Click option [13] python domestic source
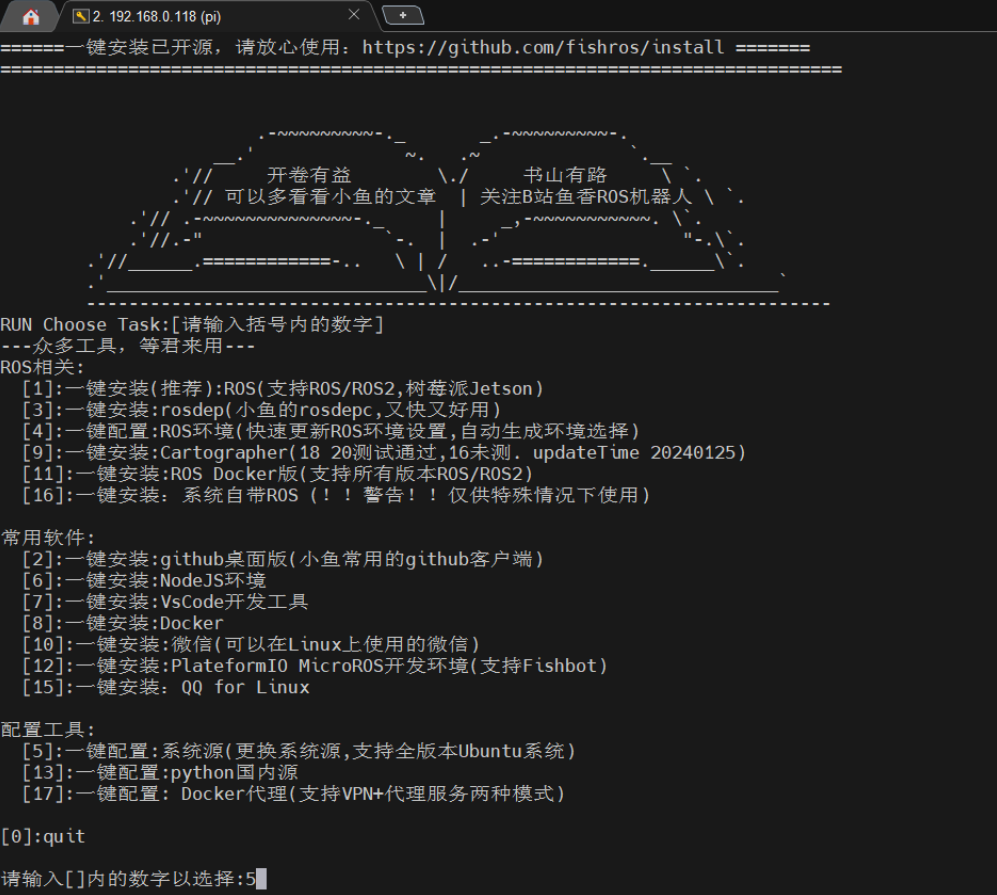997x895 pixels. 160,772
